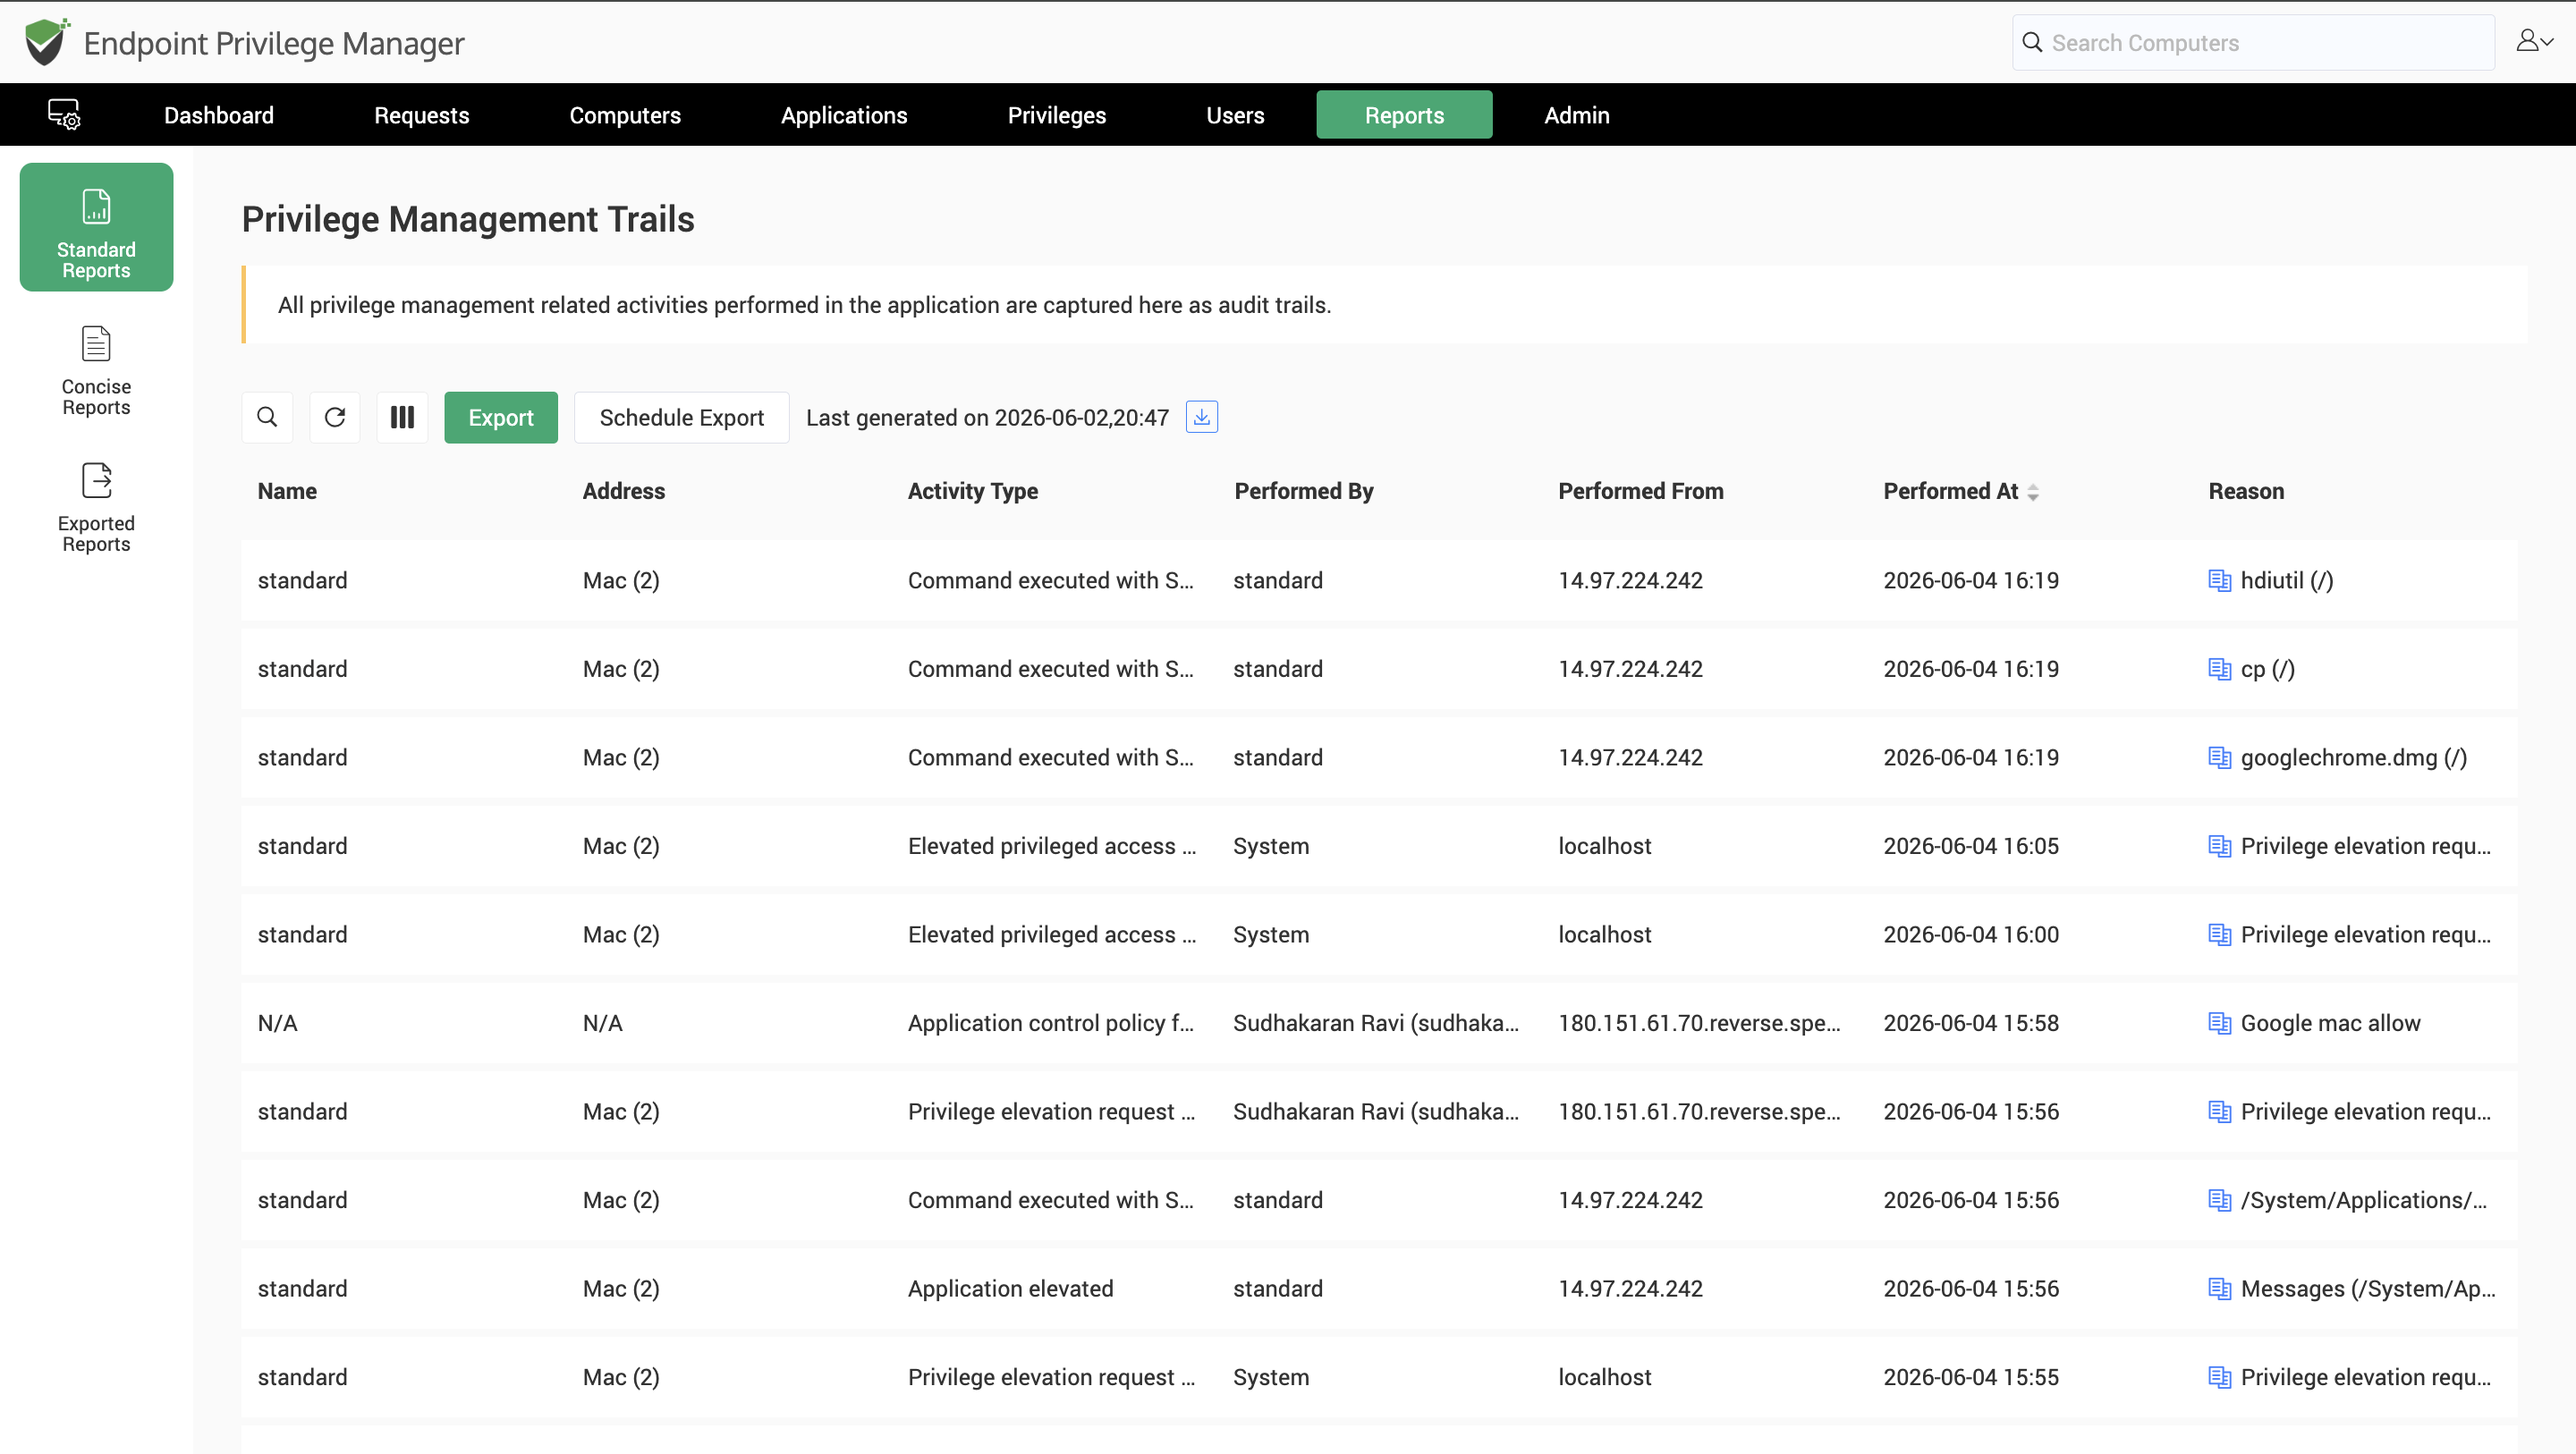Click the Activity Type column header

[x=973, y=491]
